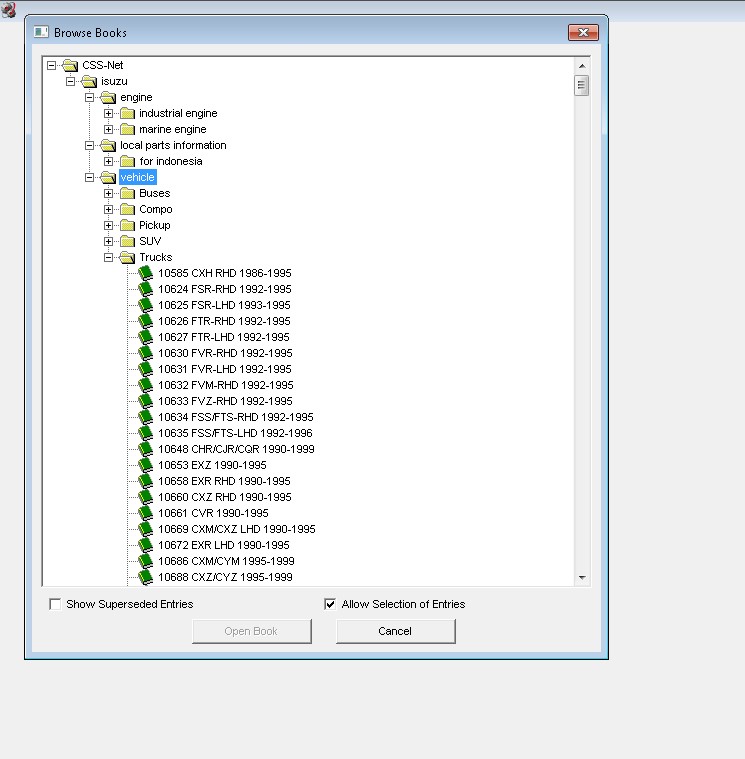
Task: Click the Open Book button
Action: coord(251,631)
